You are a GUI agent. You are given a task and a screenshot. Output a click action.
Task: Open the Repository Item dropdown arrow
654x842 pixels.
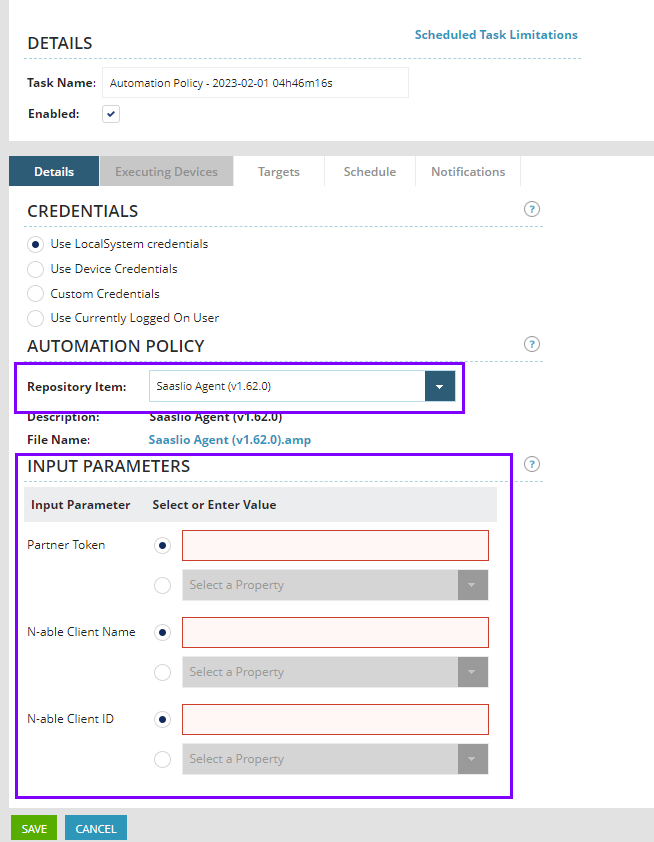coord(440,386)
